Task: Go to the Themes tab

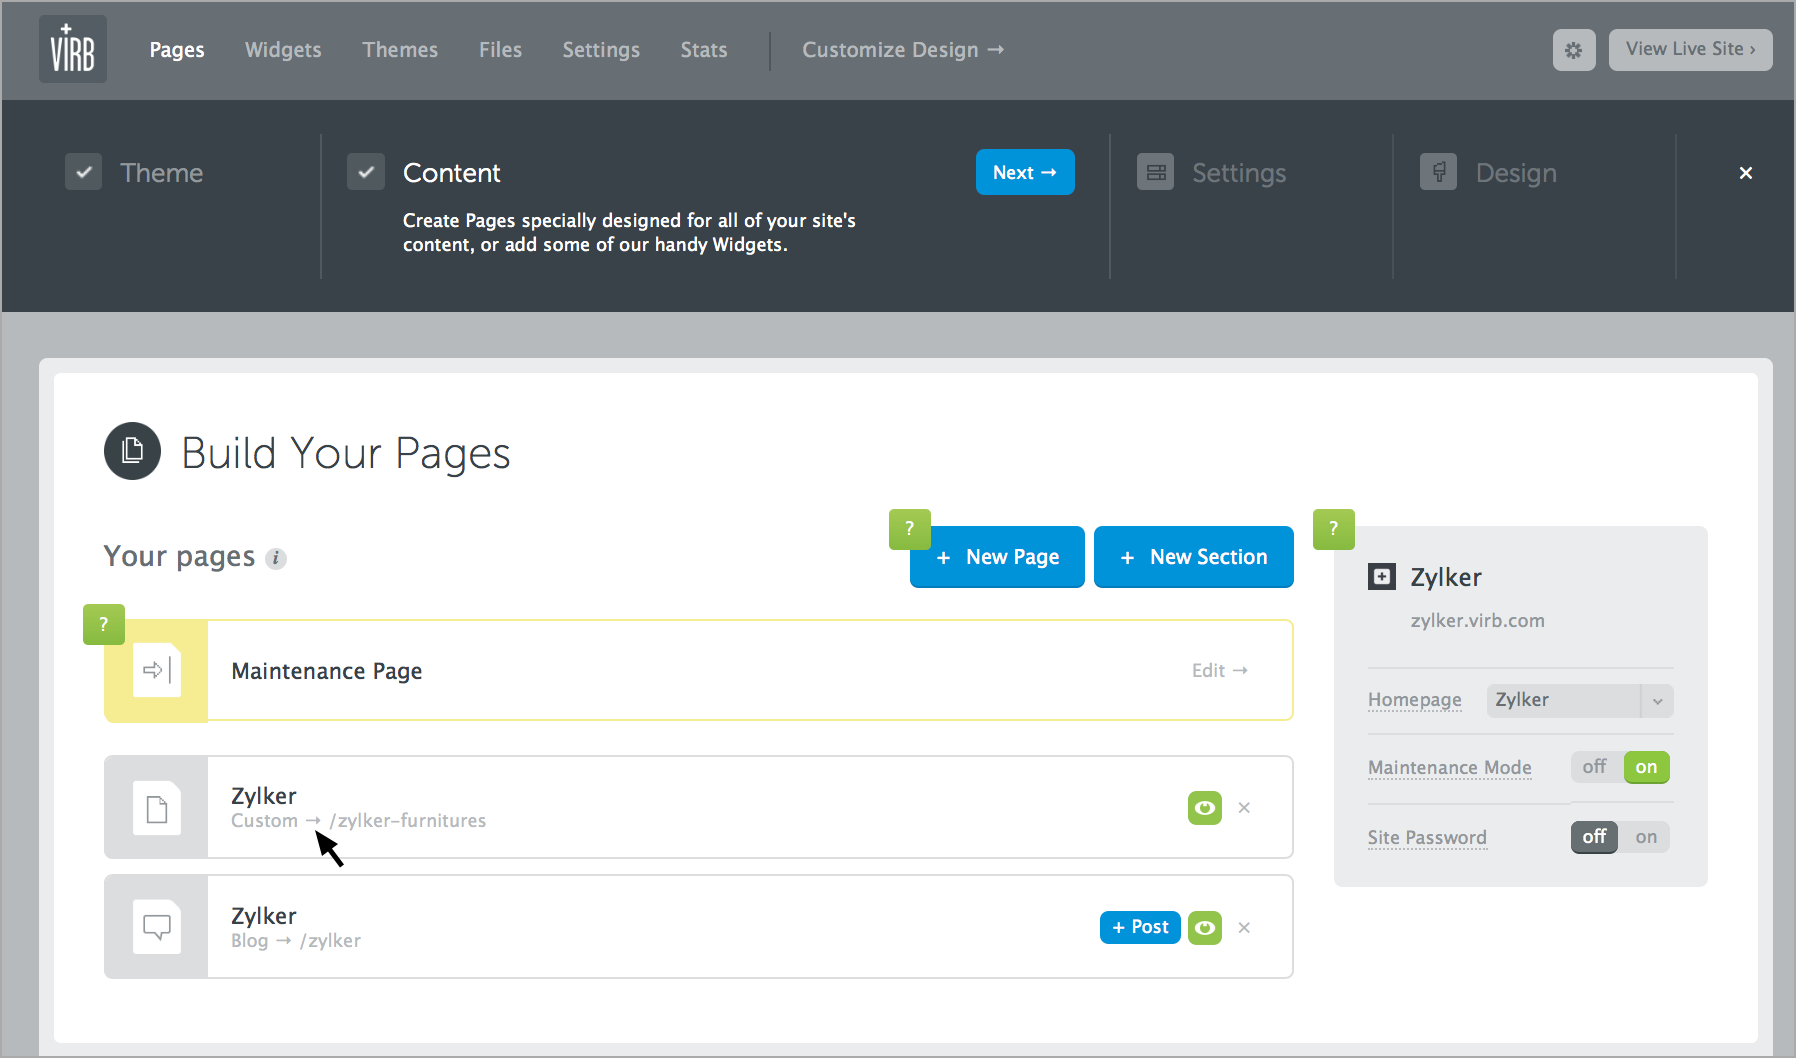Action: coord(400,50)
